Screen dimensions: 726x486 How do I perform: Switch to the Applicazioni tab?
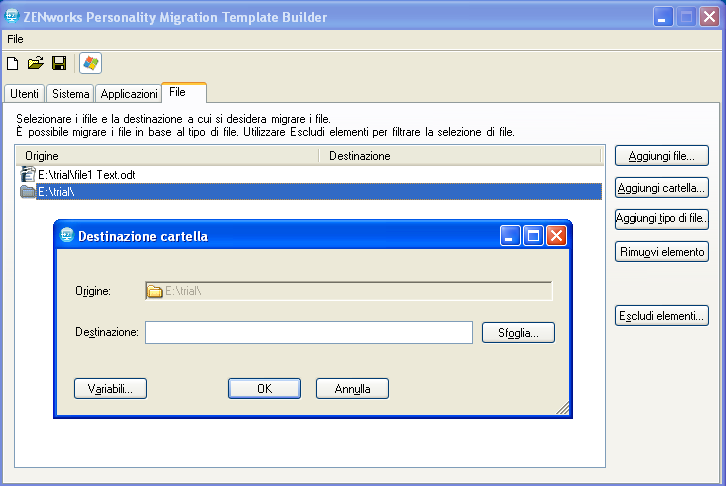point(129,93)
